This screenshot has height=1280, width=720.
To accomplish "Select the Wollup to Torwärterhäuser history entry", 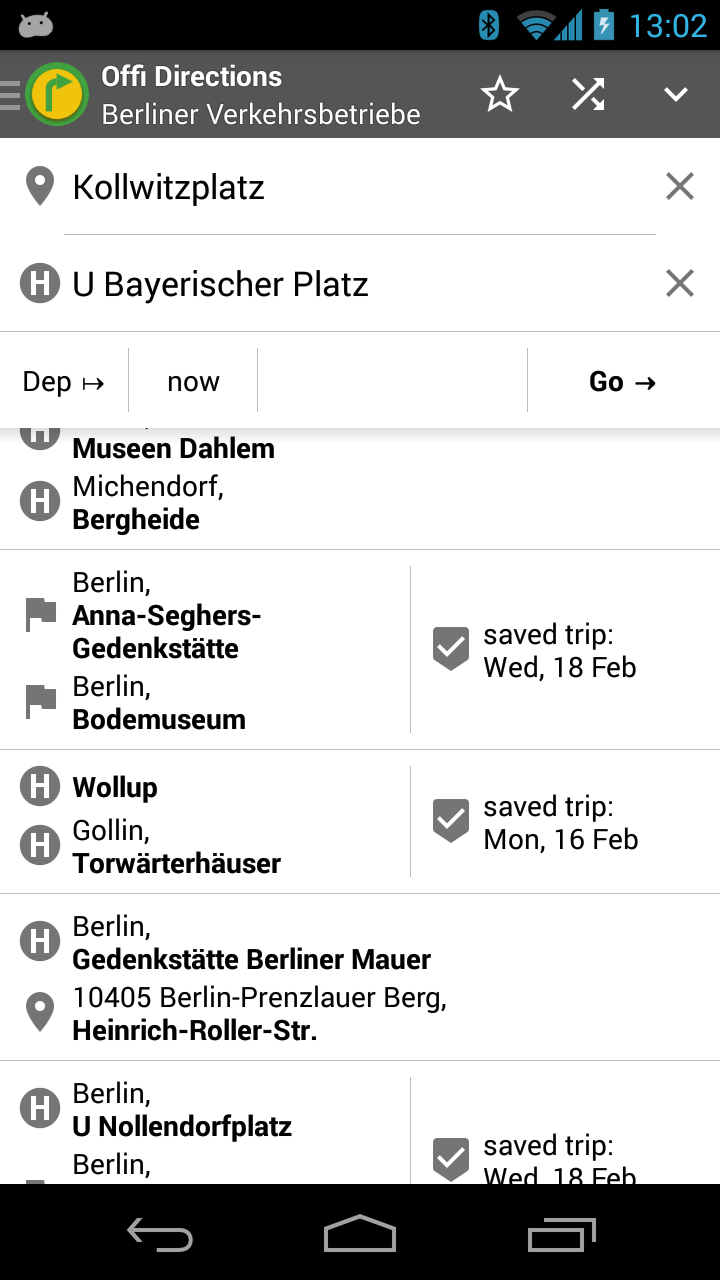I will (x=205, y=822).
